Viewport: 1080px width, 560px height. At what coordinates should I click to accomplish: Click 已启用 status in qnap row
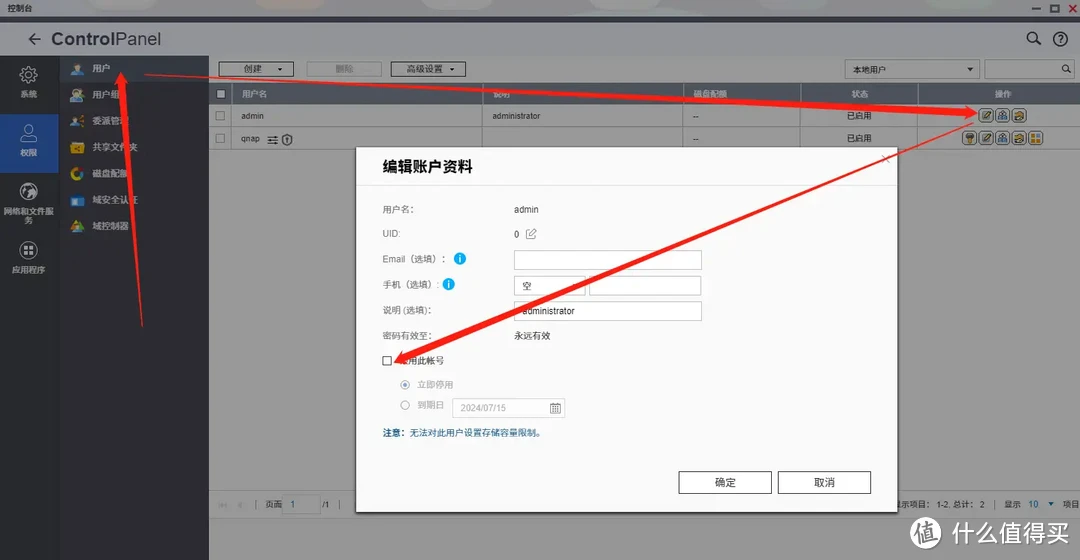[859, 138]
